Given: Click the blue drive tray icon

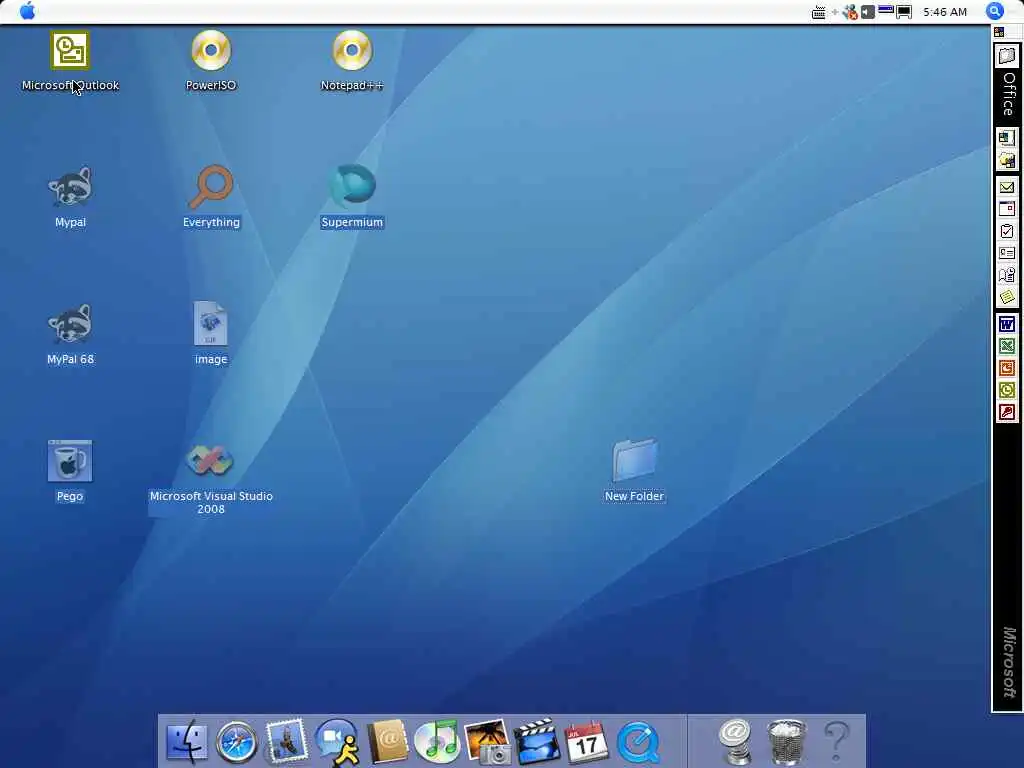Looking at the screenshot, I should tap(886, 10).
